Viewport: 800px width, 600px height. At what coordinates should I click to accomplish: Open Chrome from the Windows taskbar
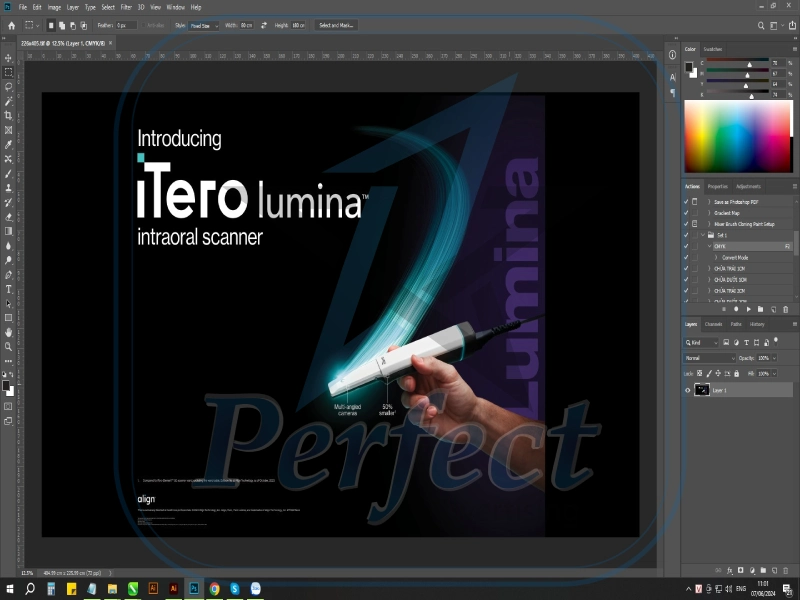coord(214,589)
